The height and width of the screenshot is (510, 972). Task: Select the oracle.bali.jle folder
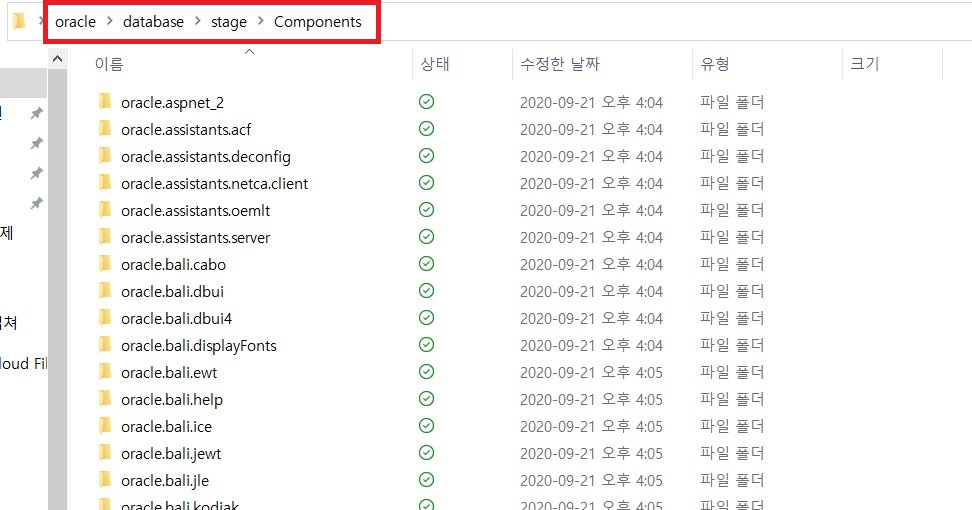pos(165,481)
